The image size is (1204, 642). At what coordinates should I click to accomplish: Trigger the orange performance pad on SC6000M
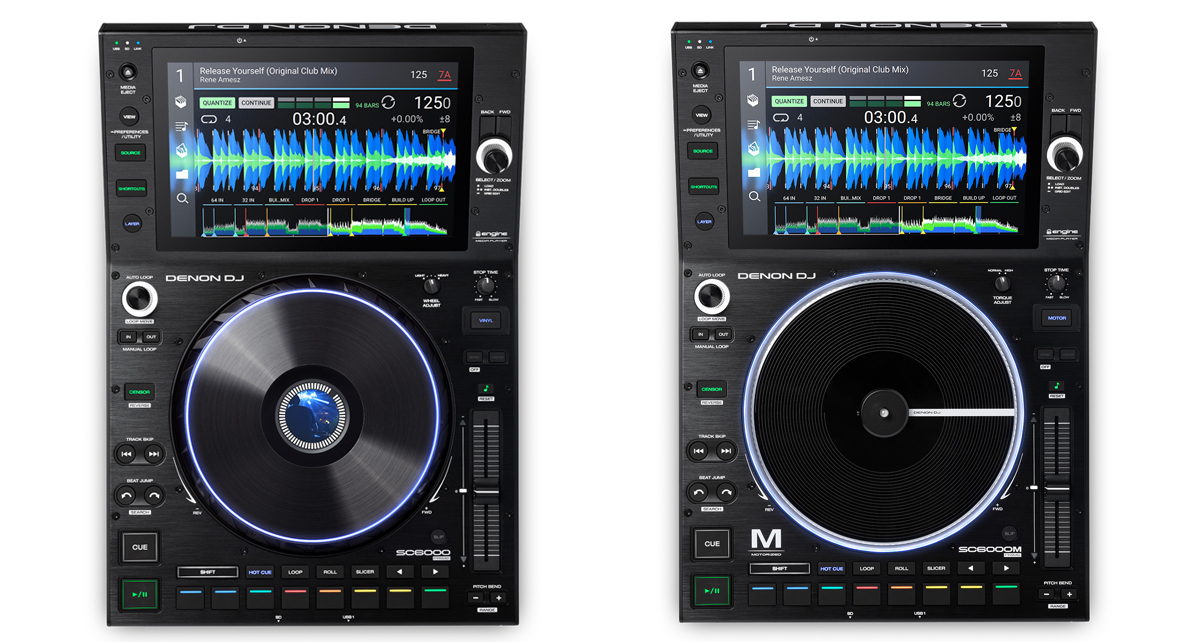[x=901, y=594]
